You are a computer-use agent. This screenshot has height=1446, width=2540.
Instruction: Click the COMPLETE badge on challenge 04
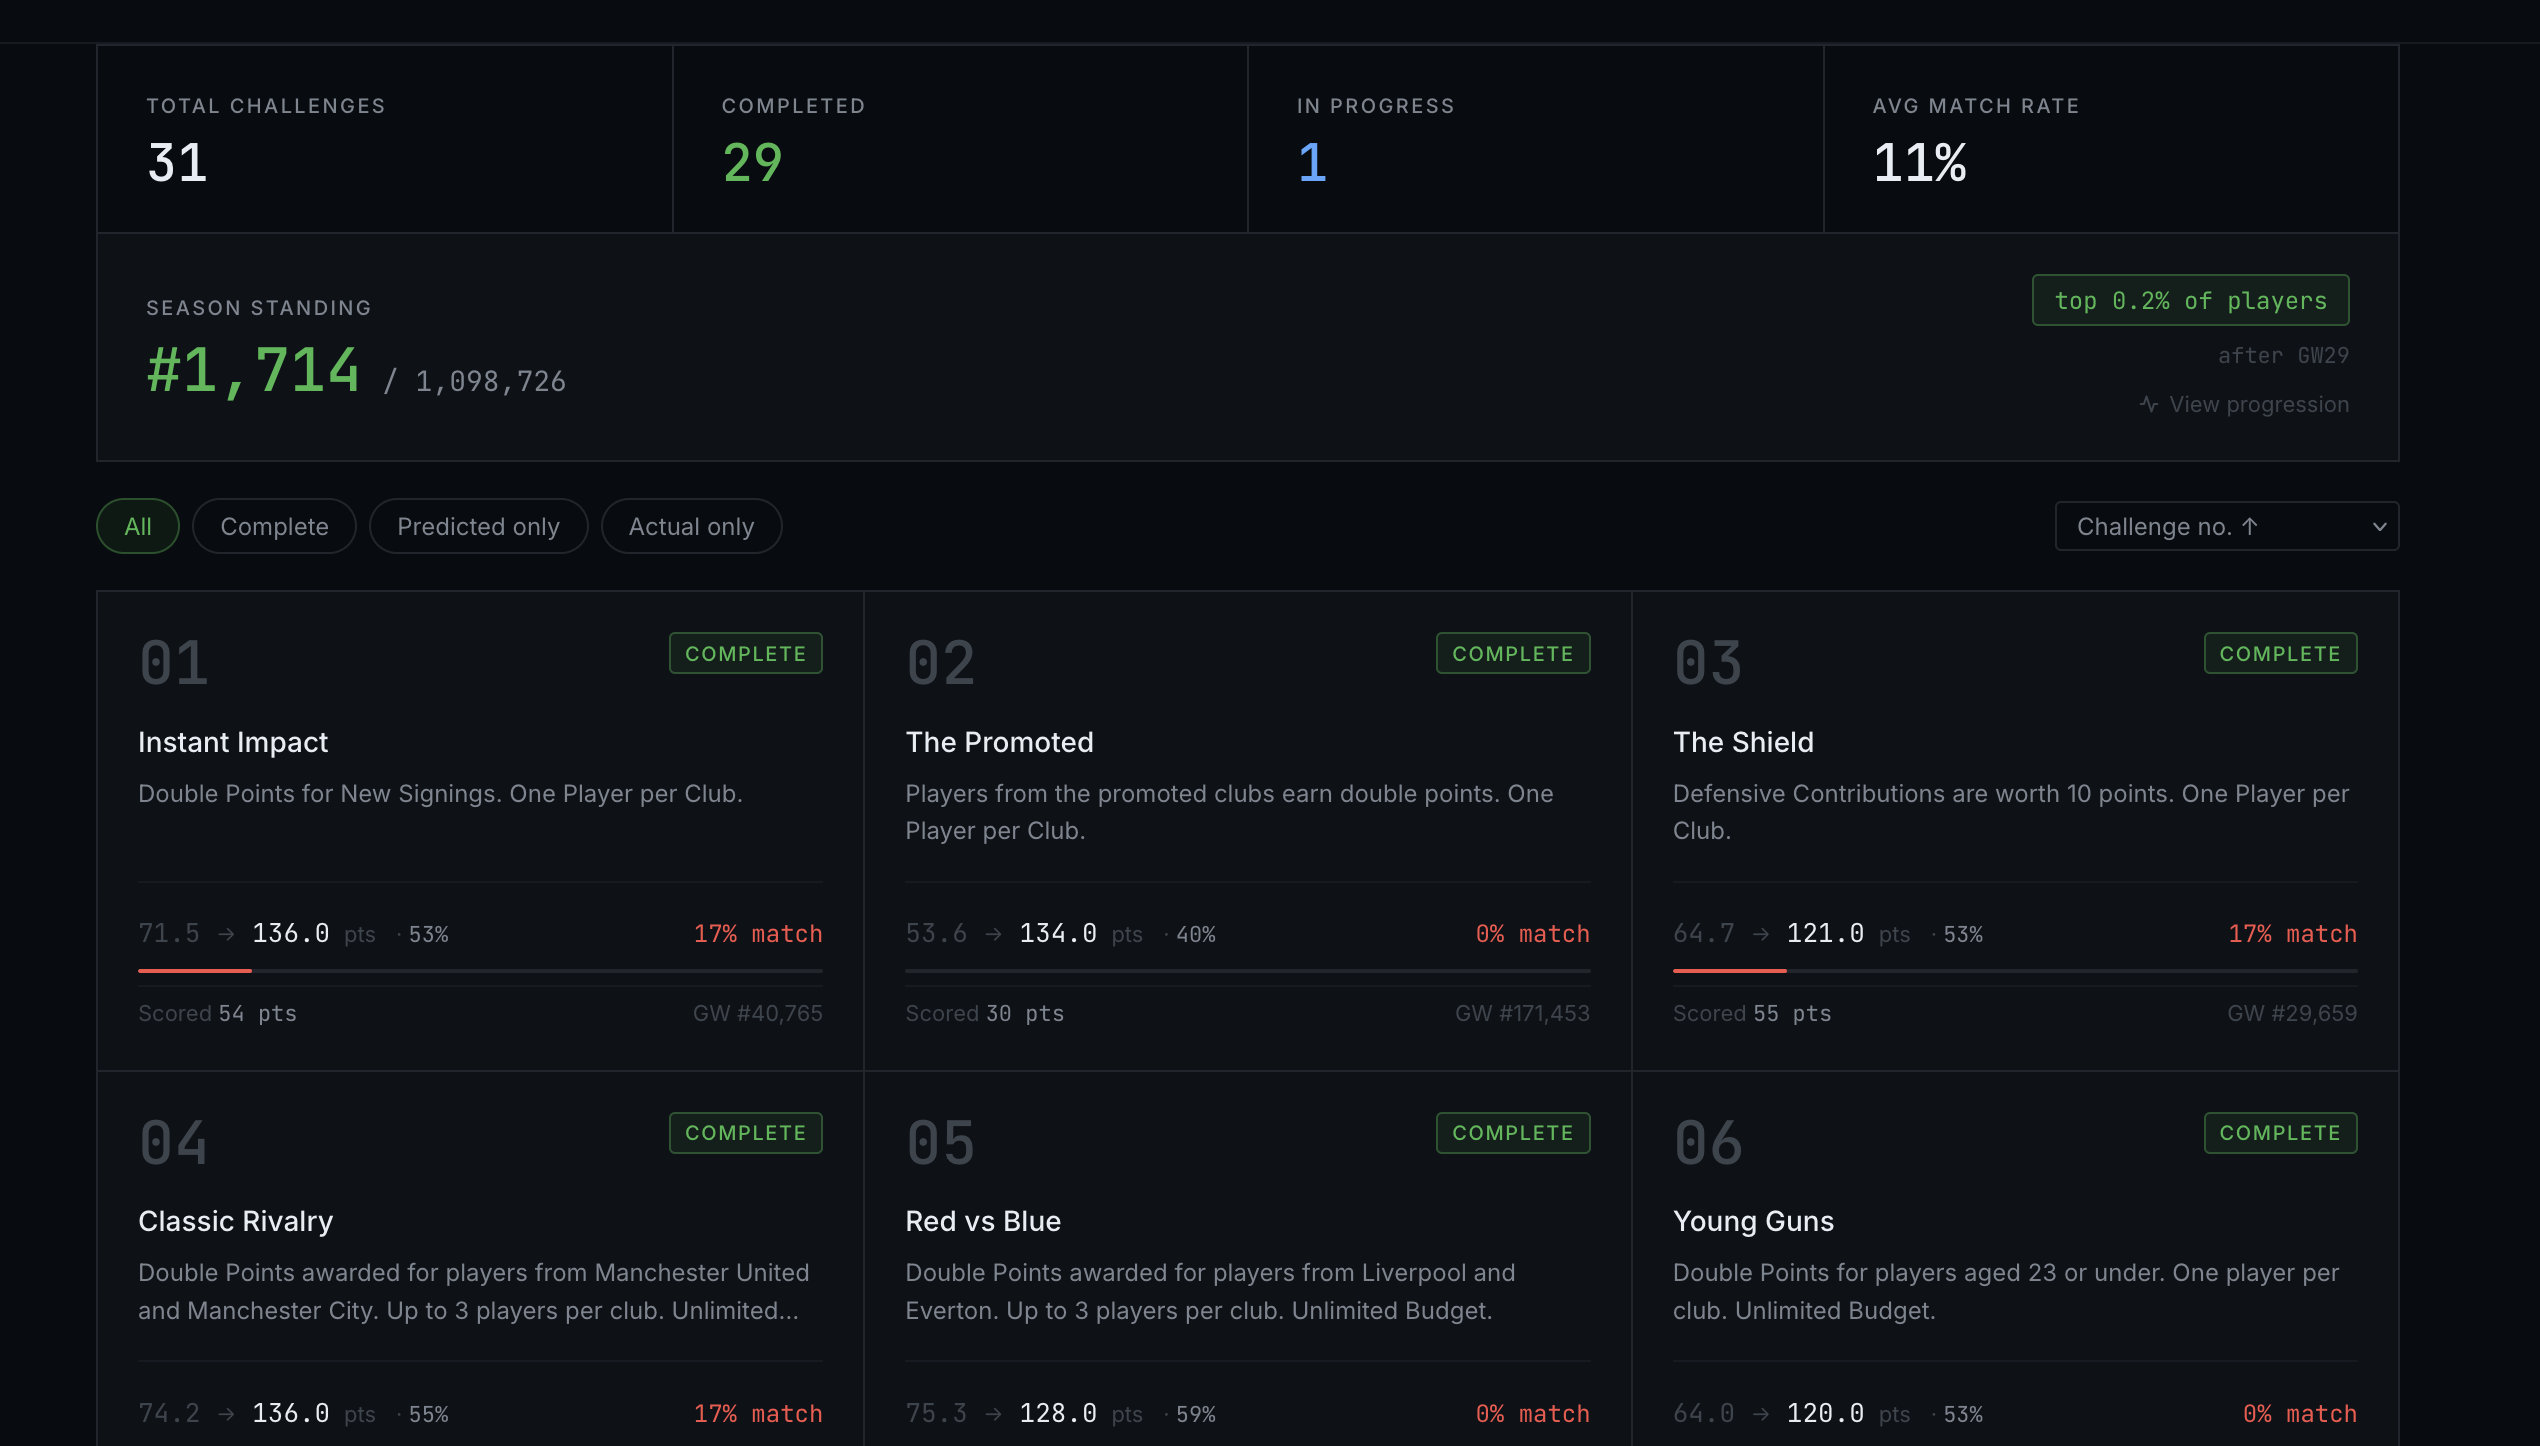click(745, 1133)
